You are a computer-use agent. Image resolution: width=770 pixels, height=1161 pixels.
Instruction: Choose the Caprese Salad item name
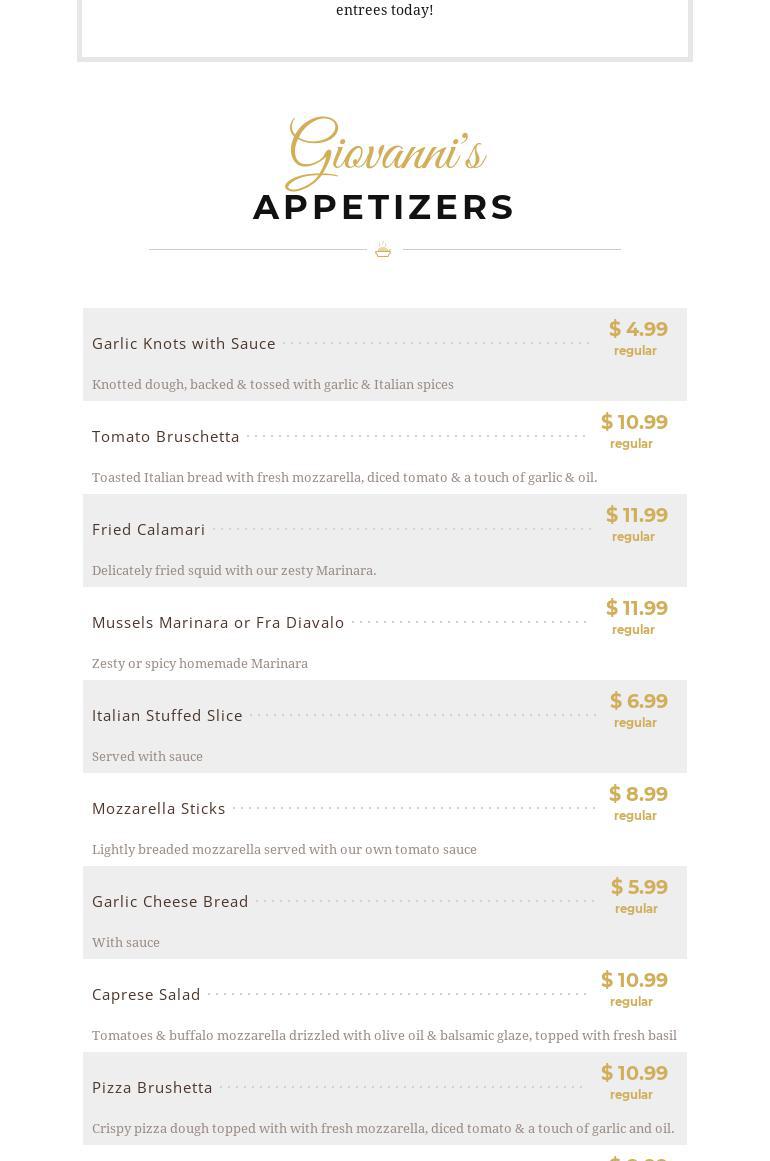pyautogui.click(x=146, y=994)
